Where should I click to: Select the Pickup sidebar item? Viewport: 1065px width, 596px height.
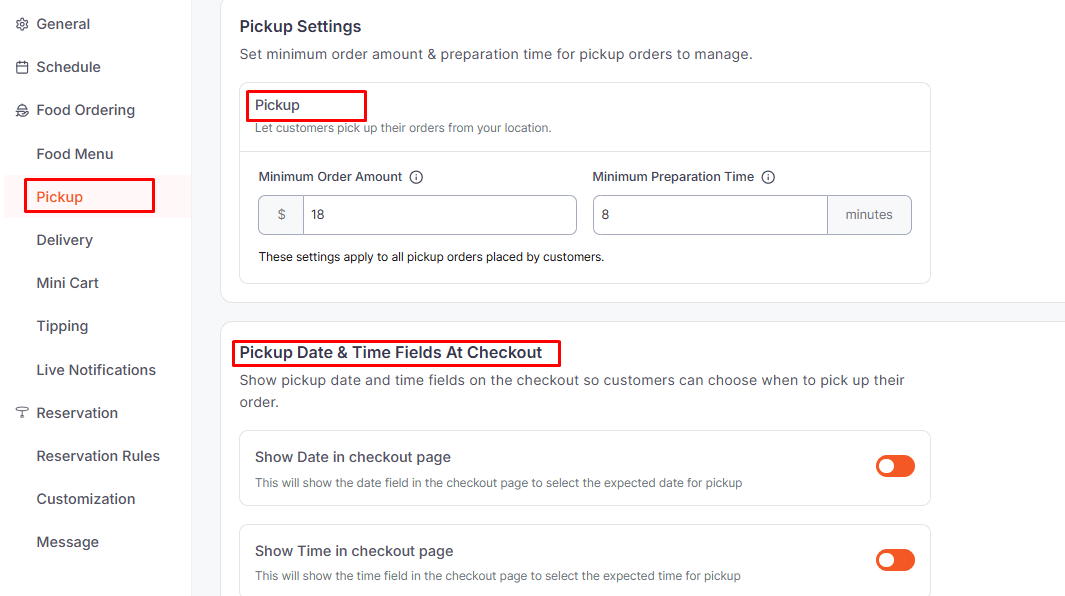tap(60, 197)
